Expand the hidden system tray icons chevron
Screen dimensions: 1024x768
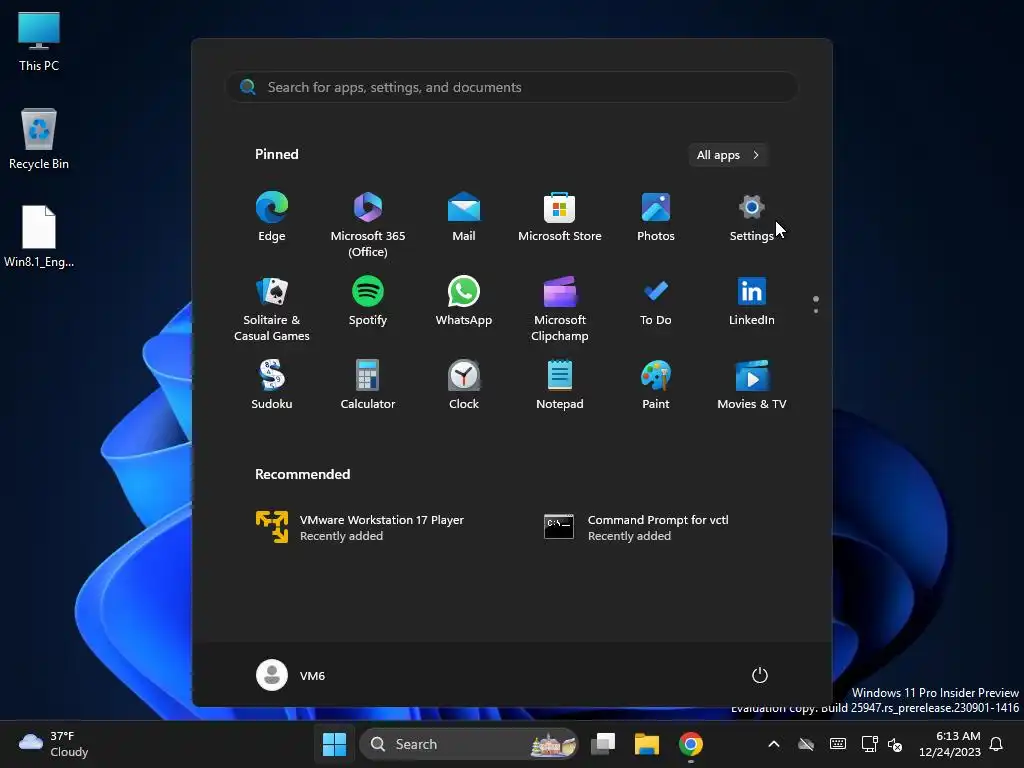(774, 744)
